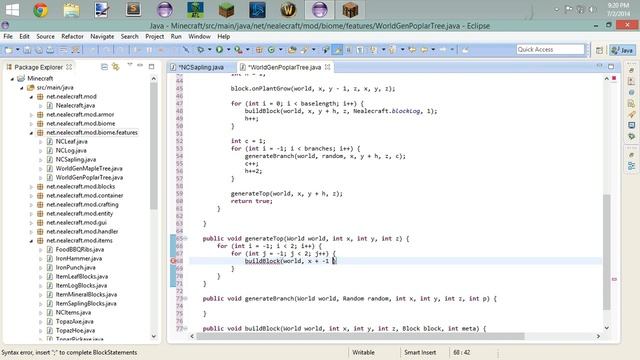The width and height of the screenshot is (640, 360).
Task: Select FoodBBQRibs.java in Package Explorer
Action: (x=80, y=250)
